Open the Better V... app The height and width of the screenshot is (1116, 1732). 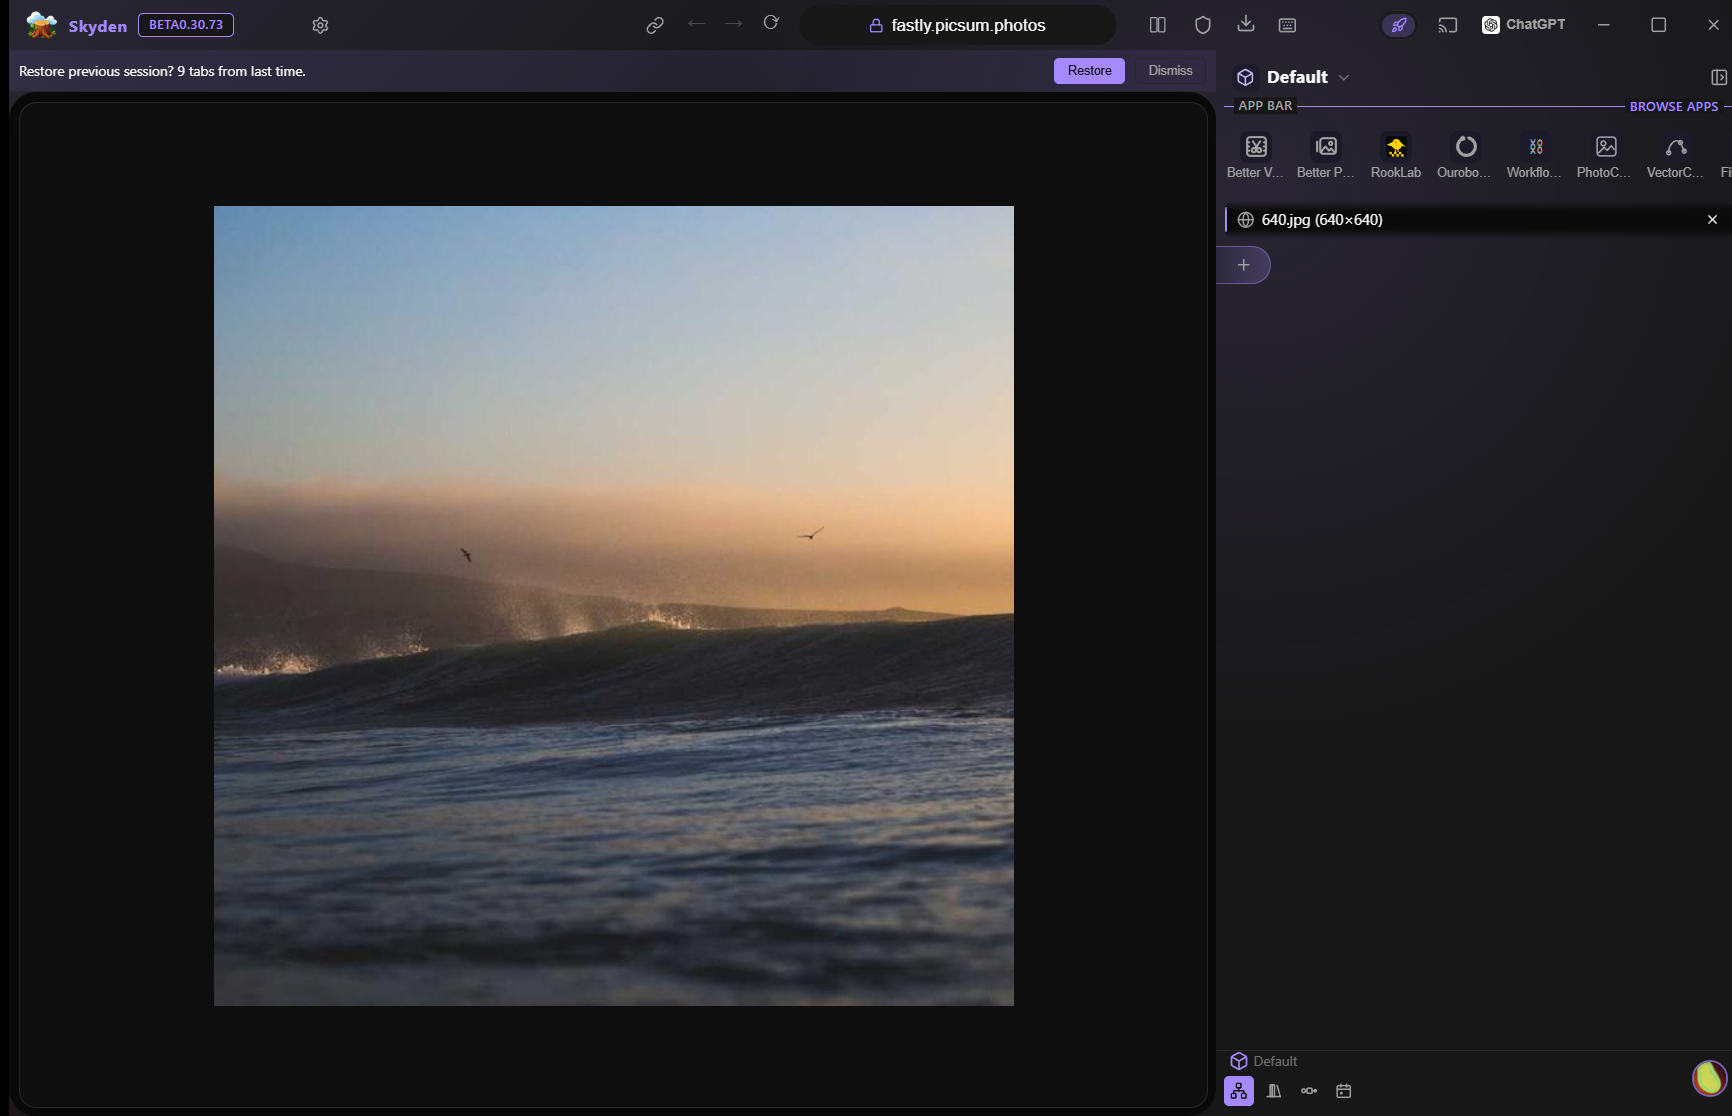pyautogui.click(x=1256, y=156)
